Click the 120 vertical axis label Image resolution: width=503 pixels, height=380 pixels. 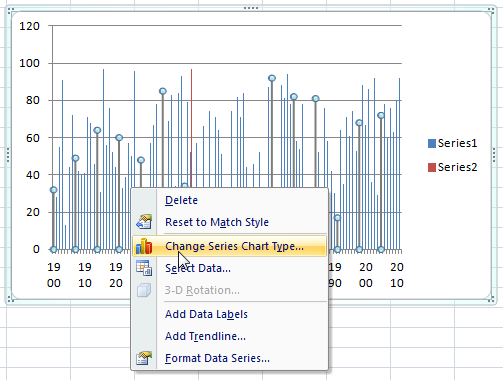pyautogui.click(x=29, y=26)
